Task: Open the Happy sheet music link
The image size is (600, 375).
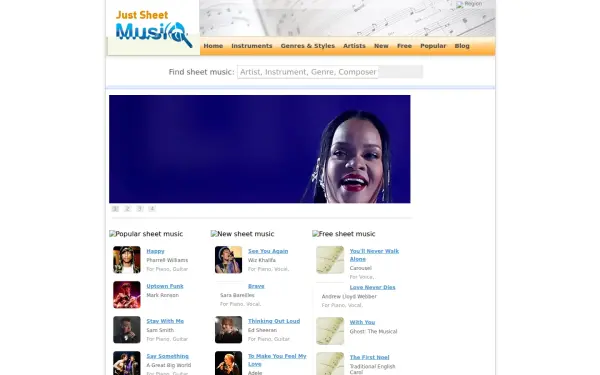Action: click(x=155, y=251)
